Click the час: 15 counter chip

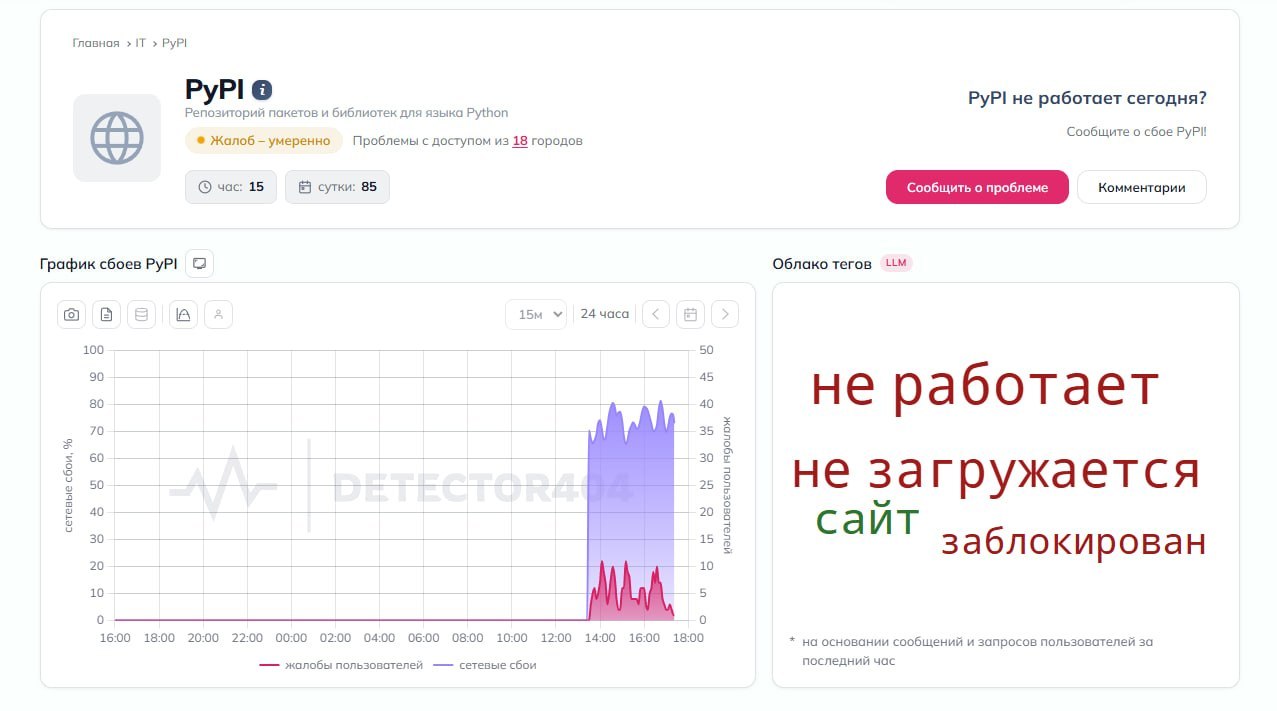click(231, 187)
